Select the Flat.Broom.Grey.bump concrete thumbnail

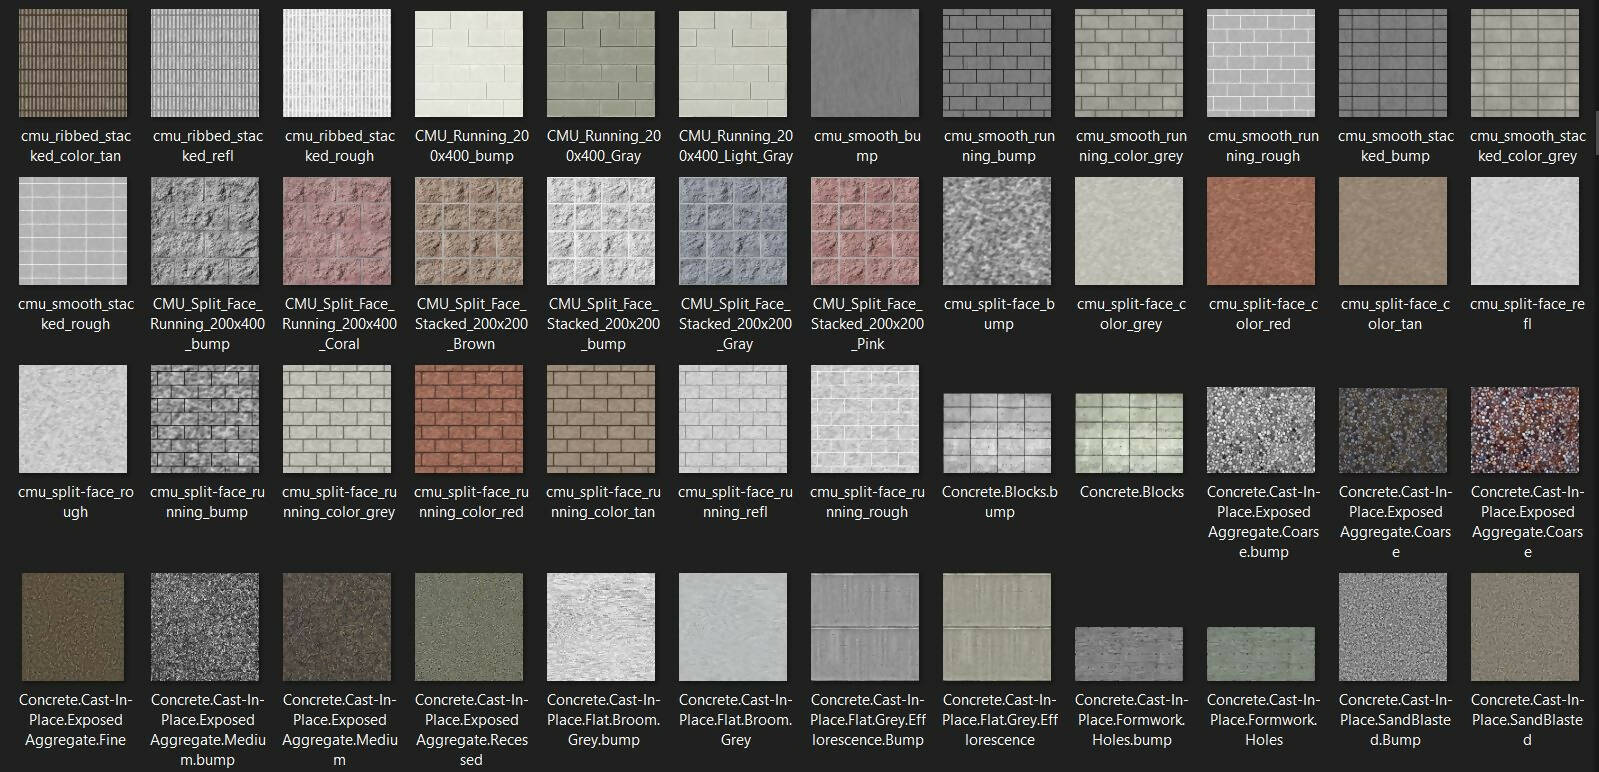[601, 627]
